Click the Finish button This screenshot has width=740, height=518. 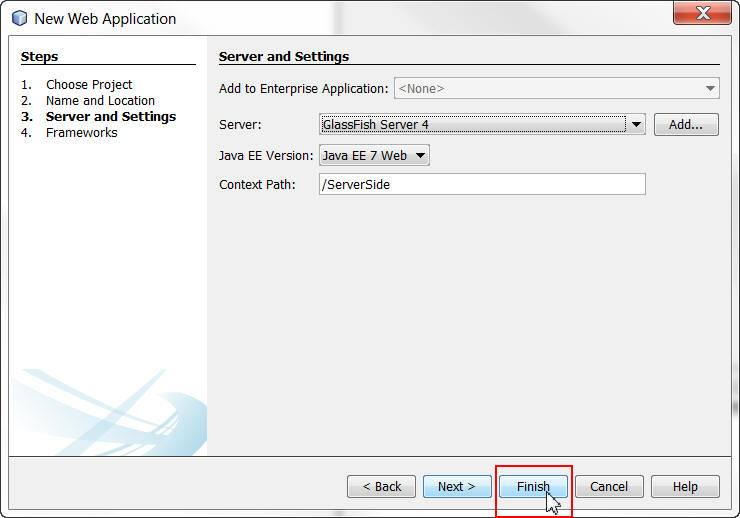[x=533, y=486]
